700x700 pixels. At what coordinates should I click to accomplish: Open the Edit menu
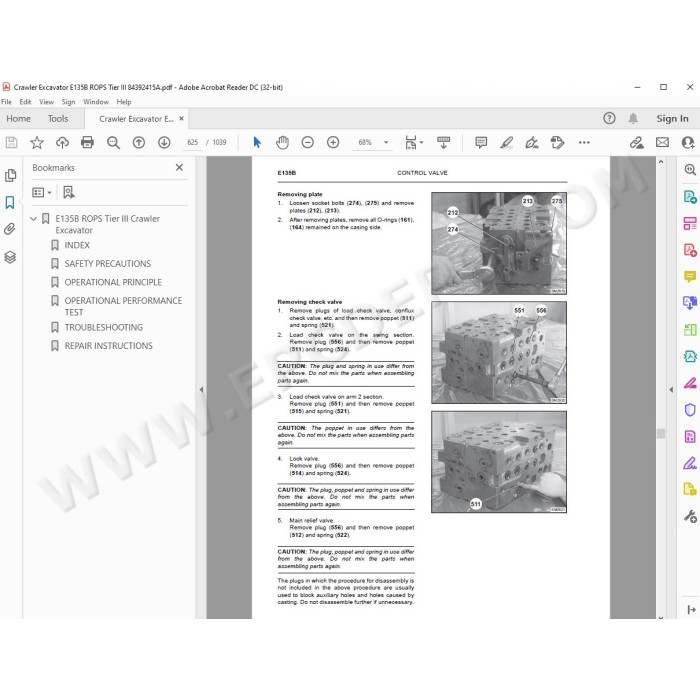click(x=25, y=102)
